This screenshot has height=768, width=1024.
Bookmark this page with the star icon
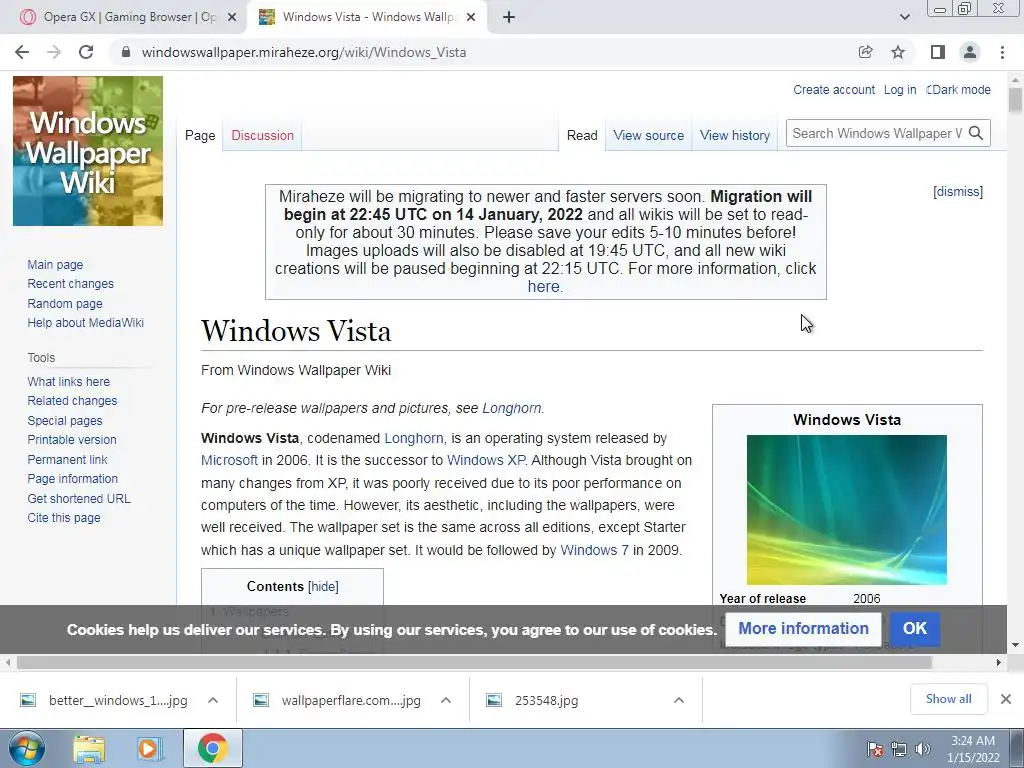898,52
